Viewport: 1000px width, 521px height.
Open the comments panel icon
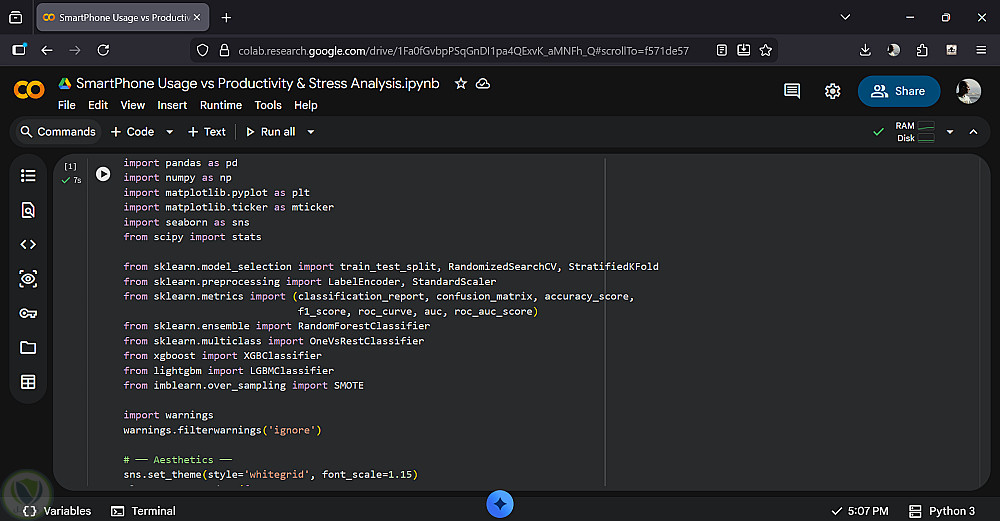(792, 91)
